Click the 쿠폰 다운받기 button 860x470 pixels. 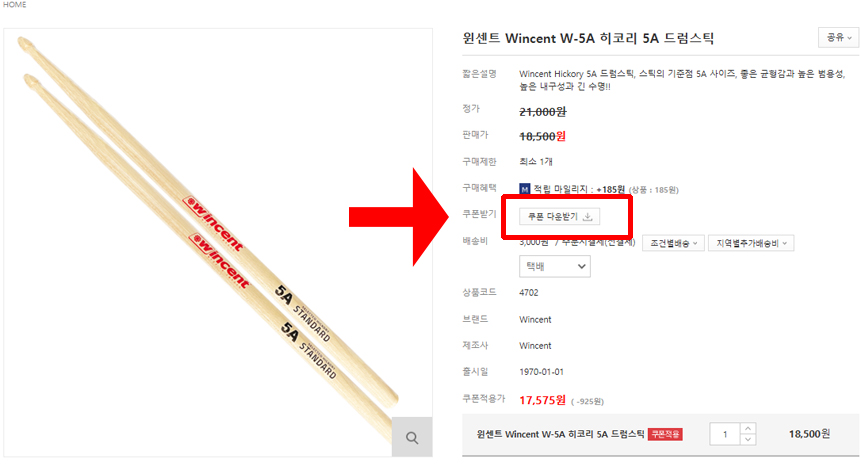click(x=559, y=217)
